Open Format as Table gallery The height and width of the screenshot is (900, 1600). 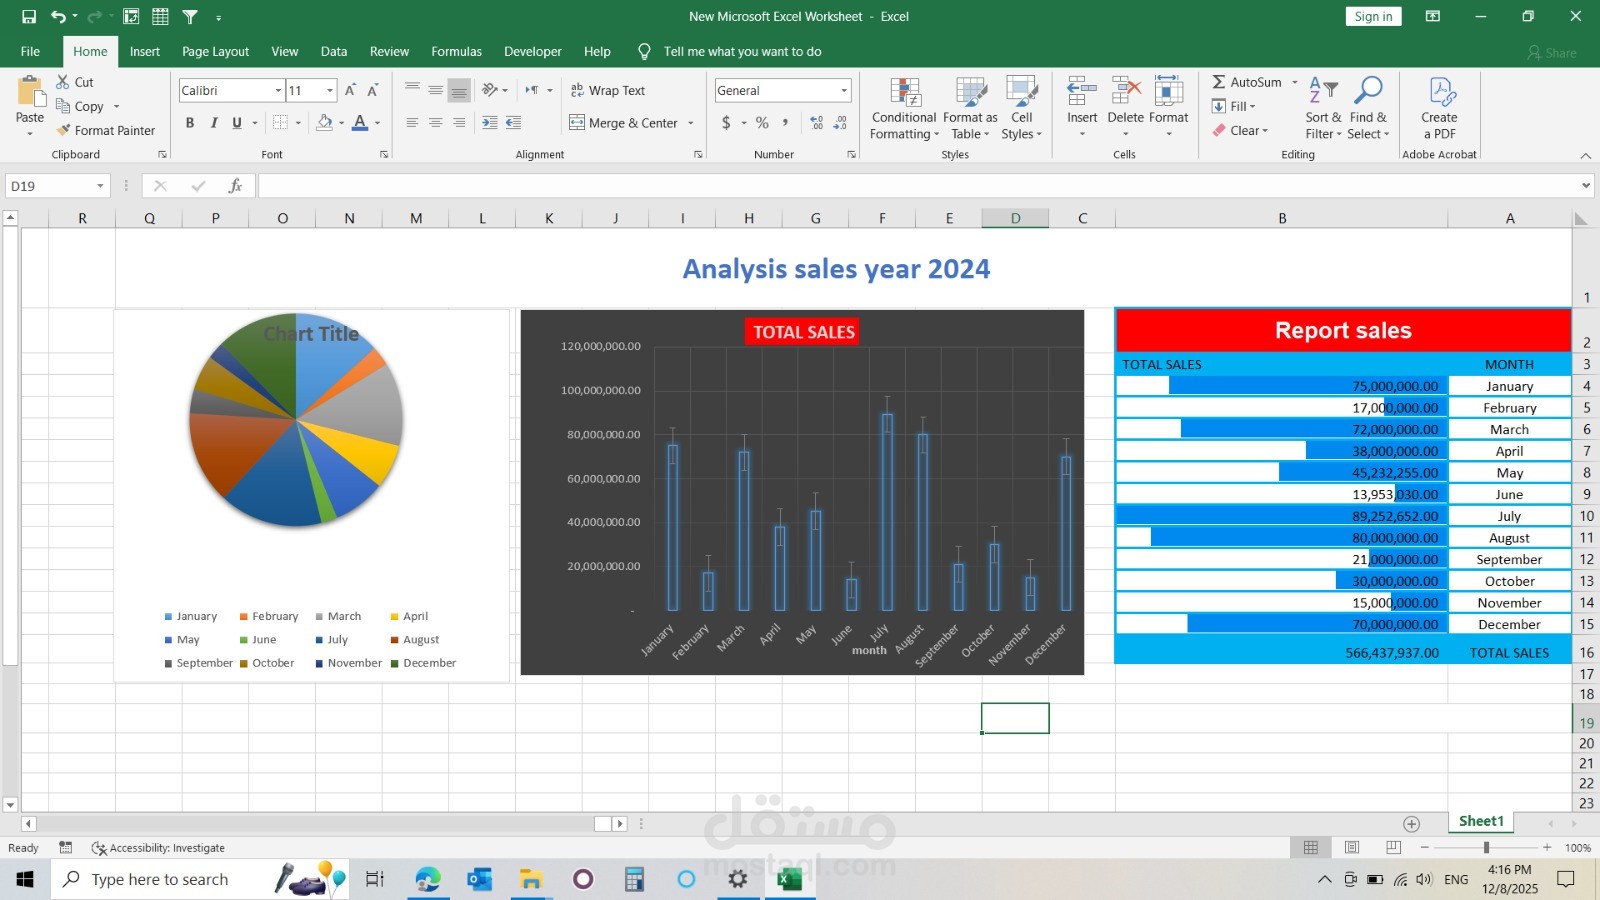click(970, 108)
